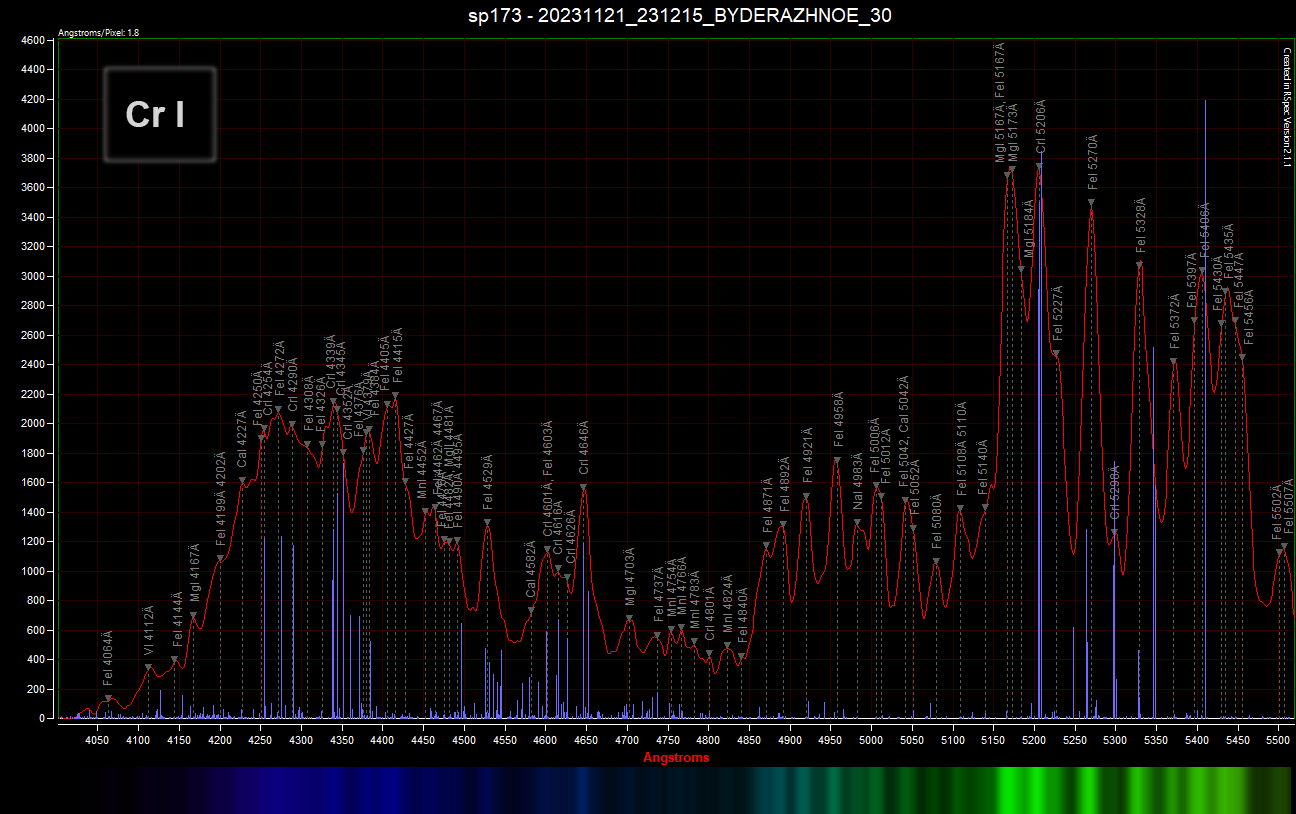This screenshot has height=814, width=1296.
Task: Select the 'FeI 5328Å' line label
Action: (x=1140, y=226)
